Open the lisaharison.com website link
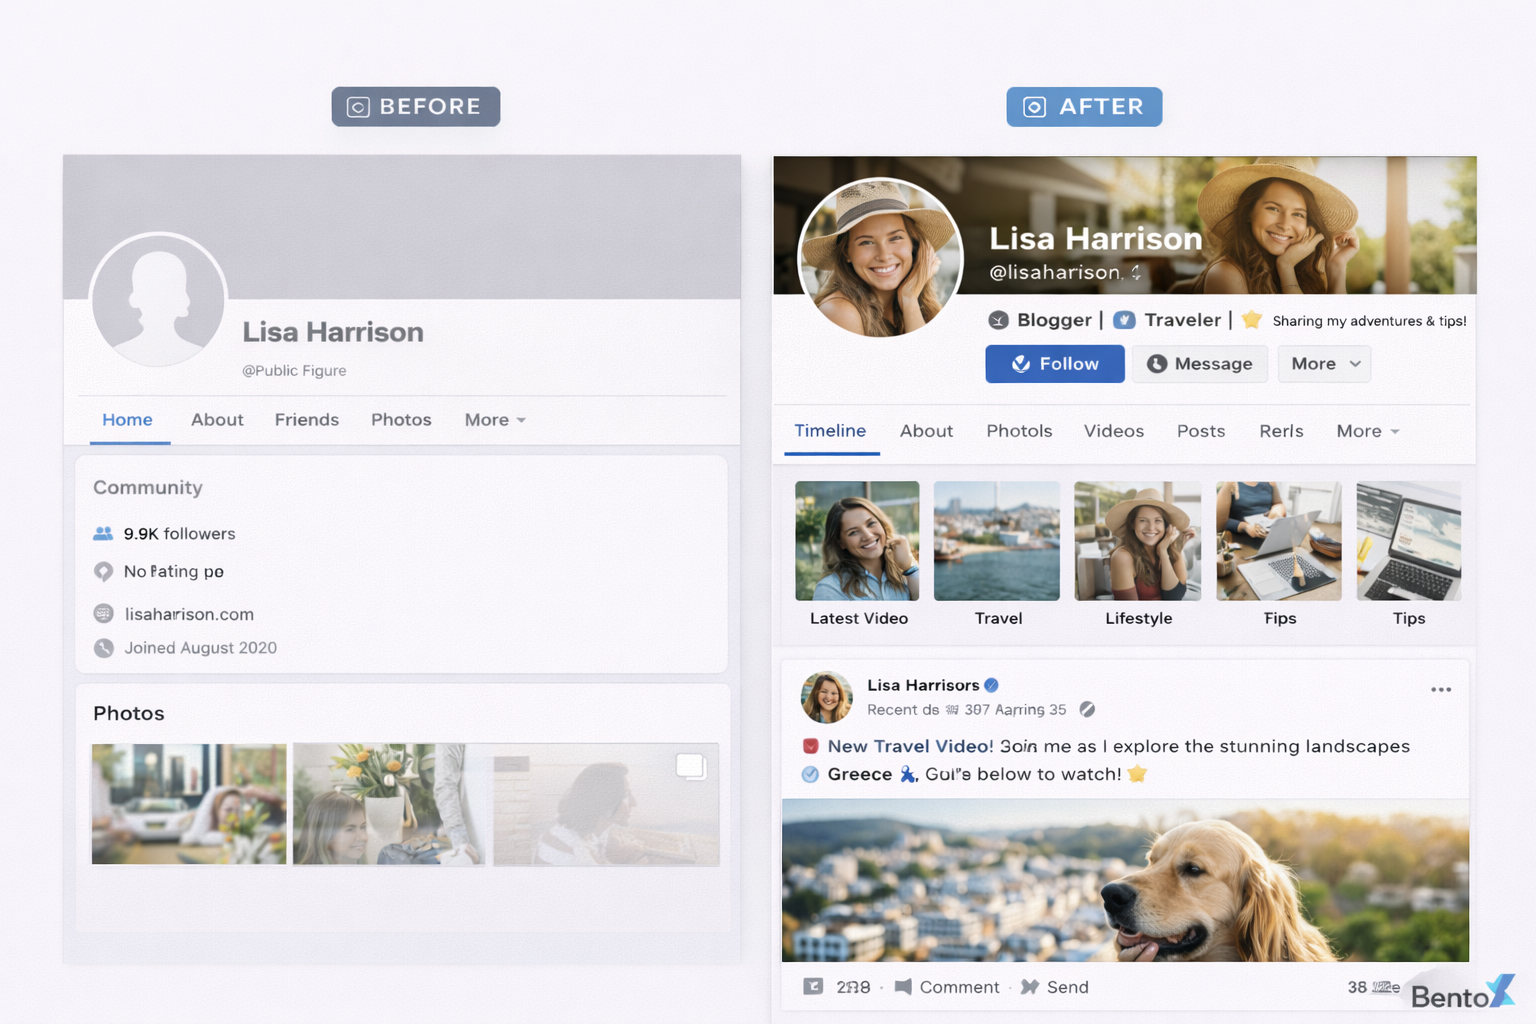The width and height of the screenshot is (1536, 1024). pos(189,614)
